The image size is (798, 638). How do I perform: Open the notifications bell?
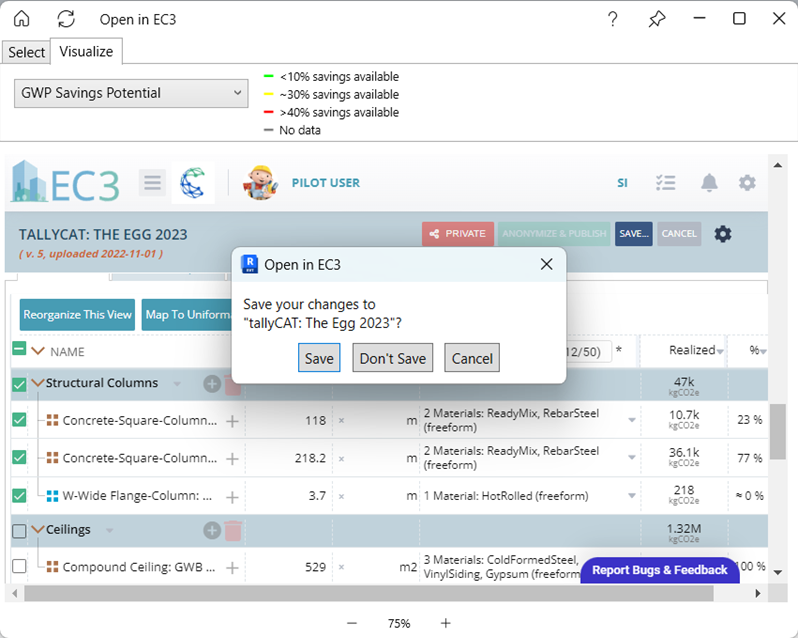[709, 183]
